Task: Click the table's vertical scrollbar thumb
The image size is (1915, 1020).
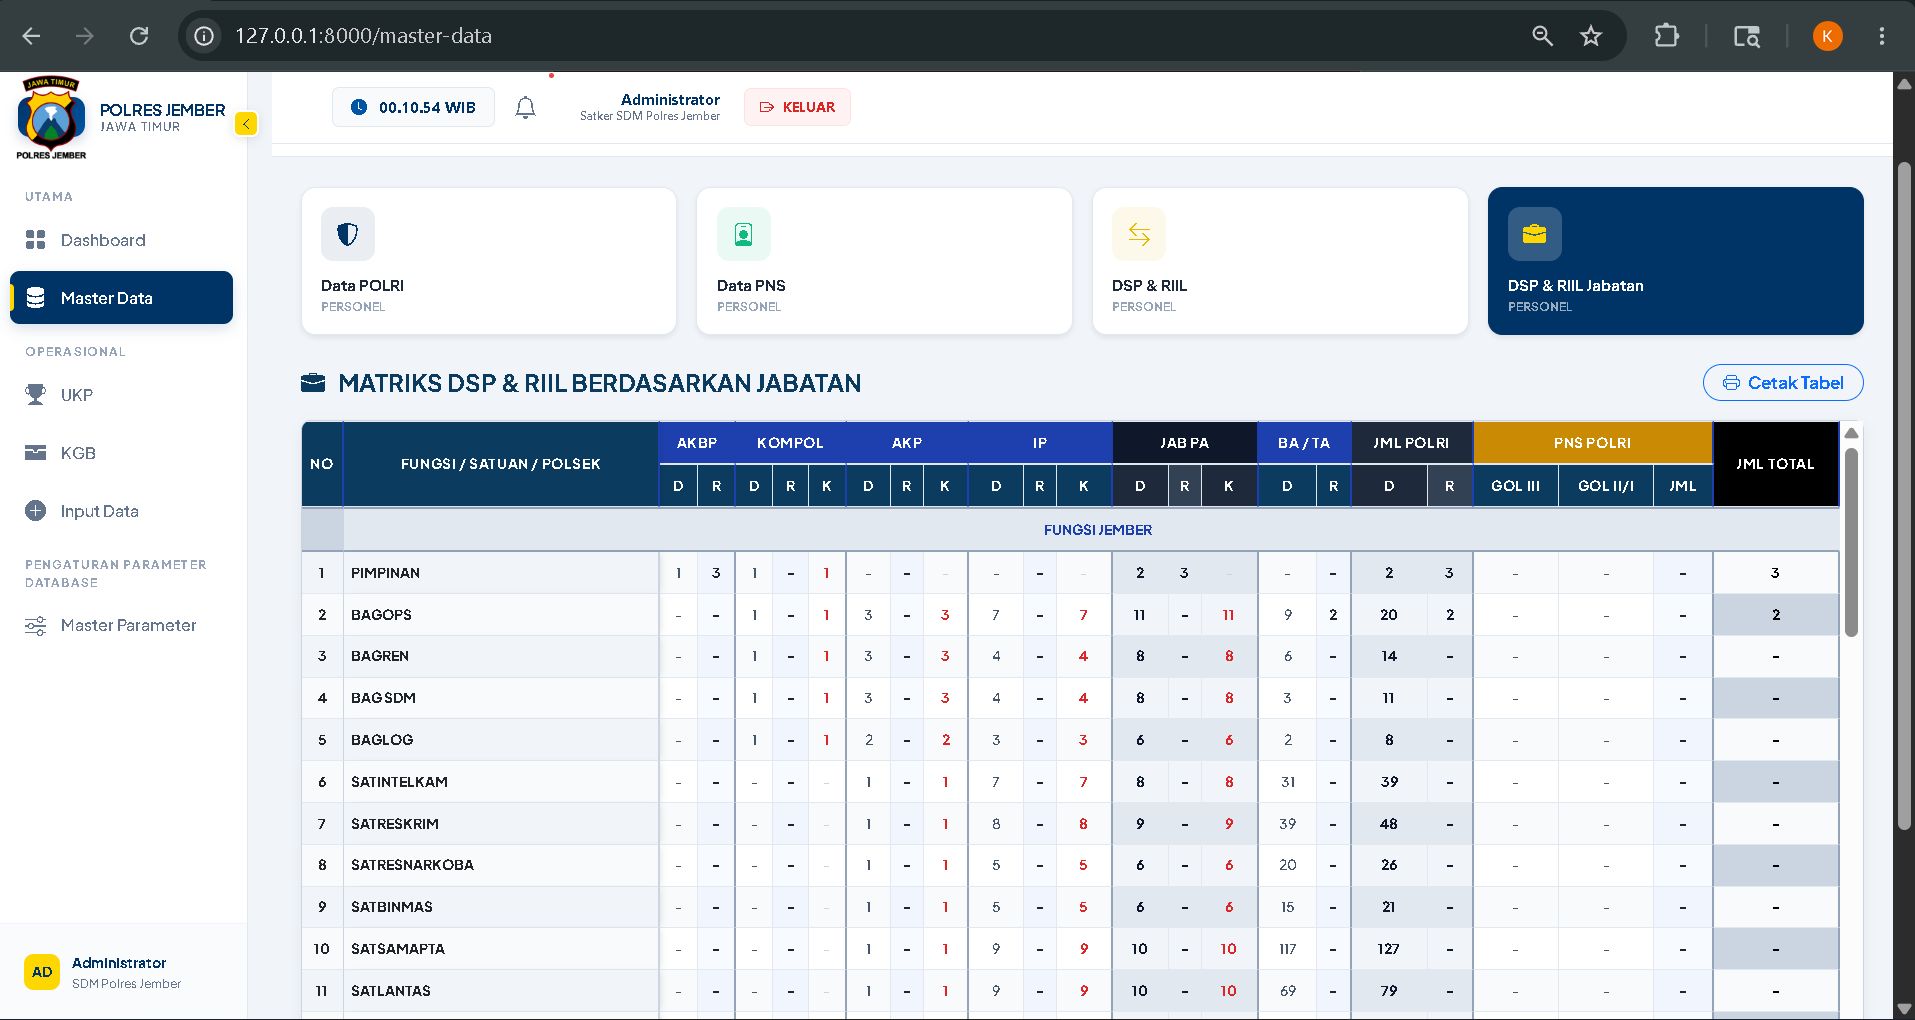Action: click(1851, 542)
